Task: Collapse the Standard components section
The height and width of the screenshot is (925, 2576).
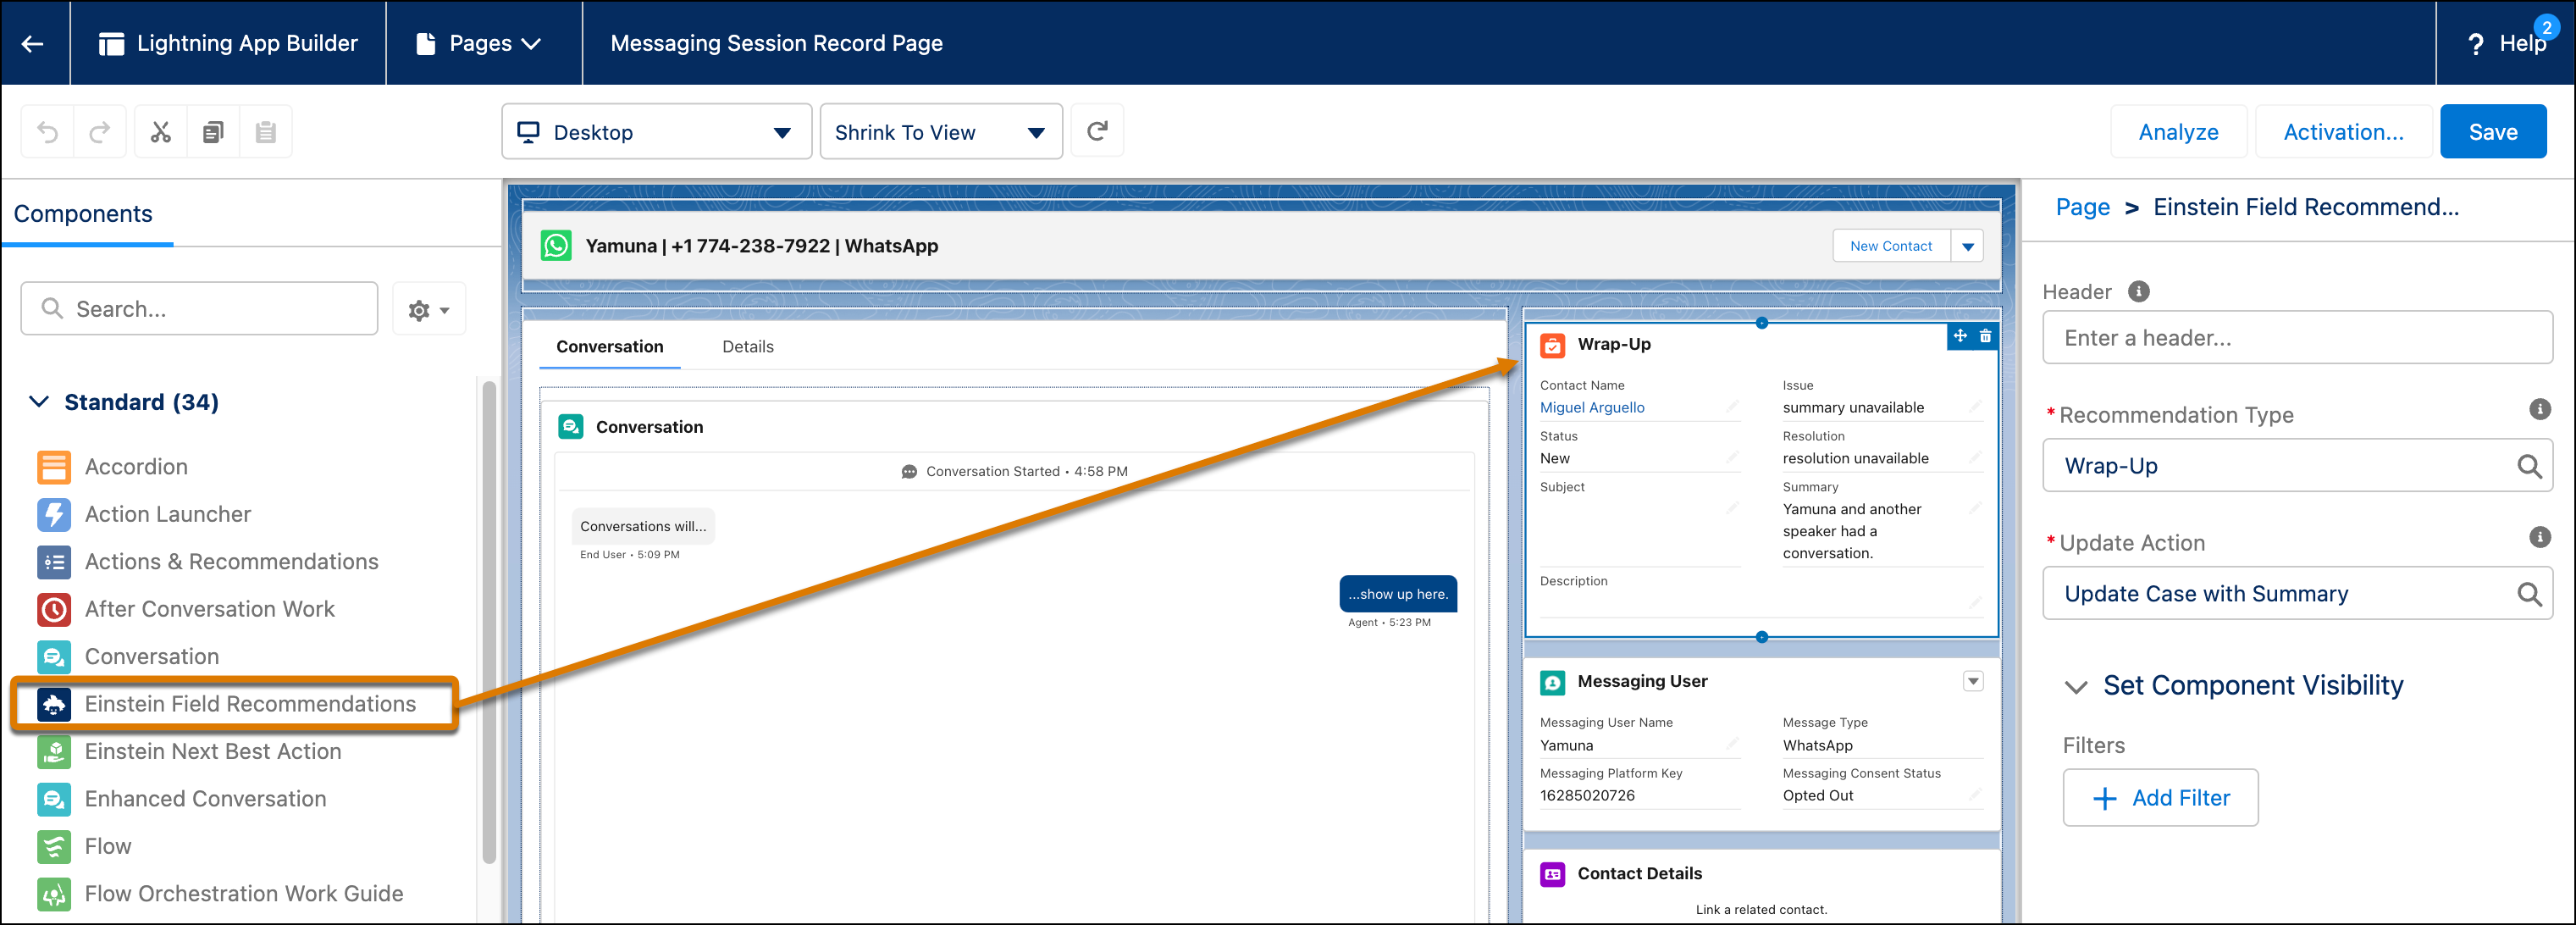Action: (39, 402)
